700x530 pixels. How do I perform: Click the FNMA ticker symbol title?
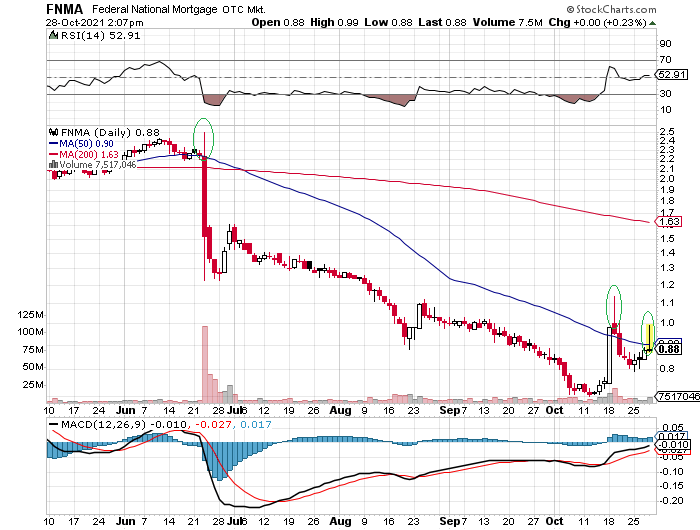pyautogui.click(x=65, y=9)
